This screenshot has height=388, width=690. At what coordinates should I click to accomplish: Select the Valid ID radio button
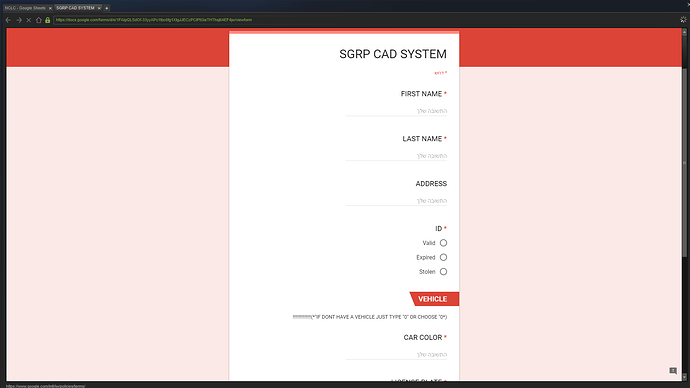click(443, 243)
